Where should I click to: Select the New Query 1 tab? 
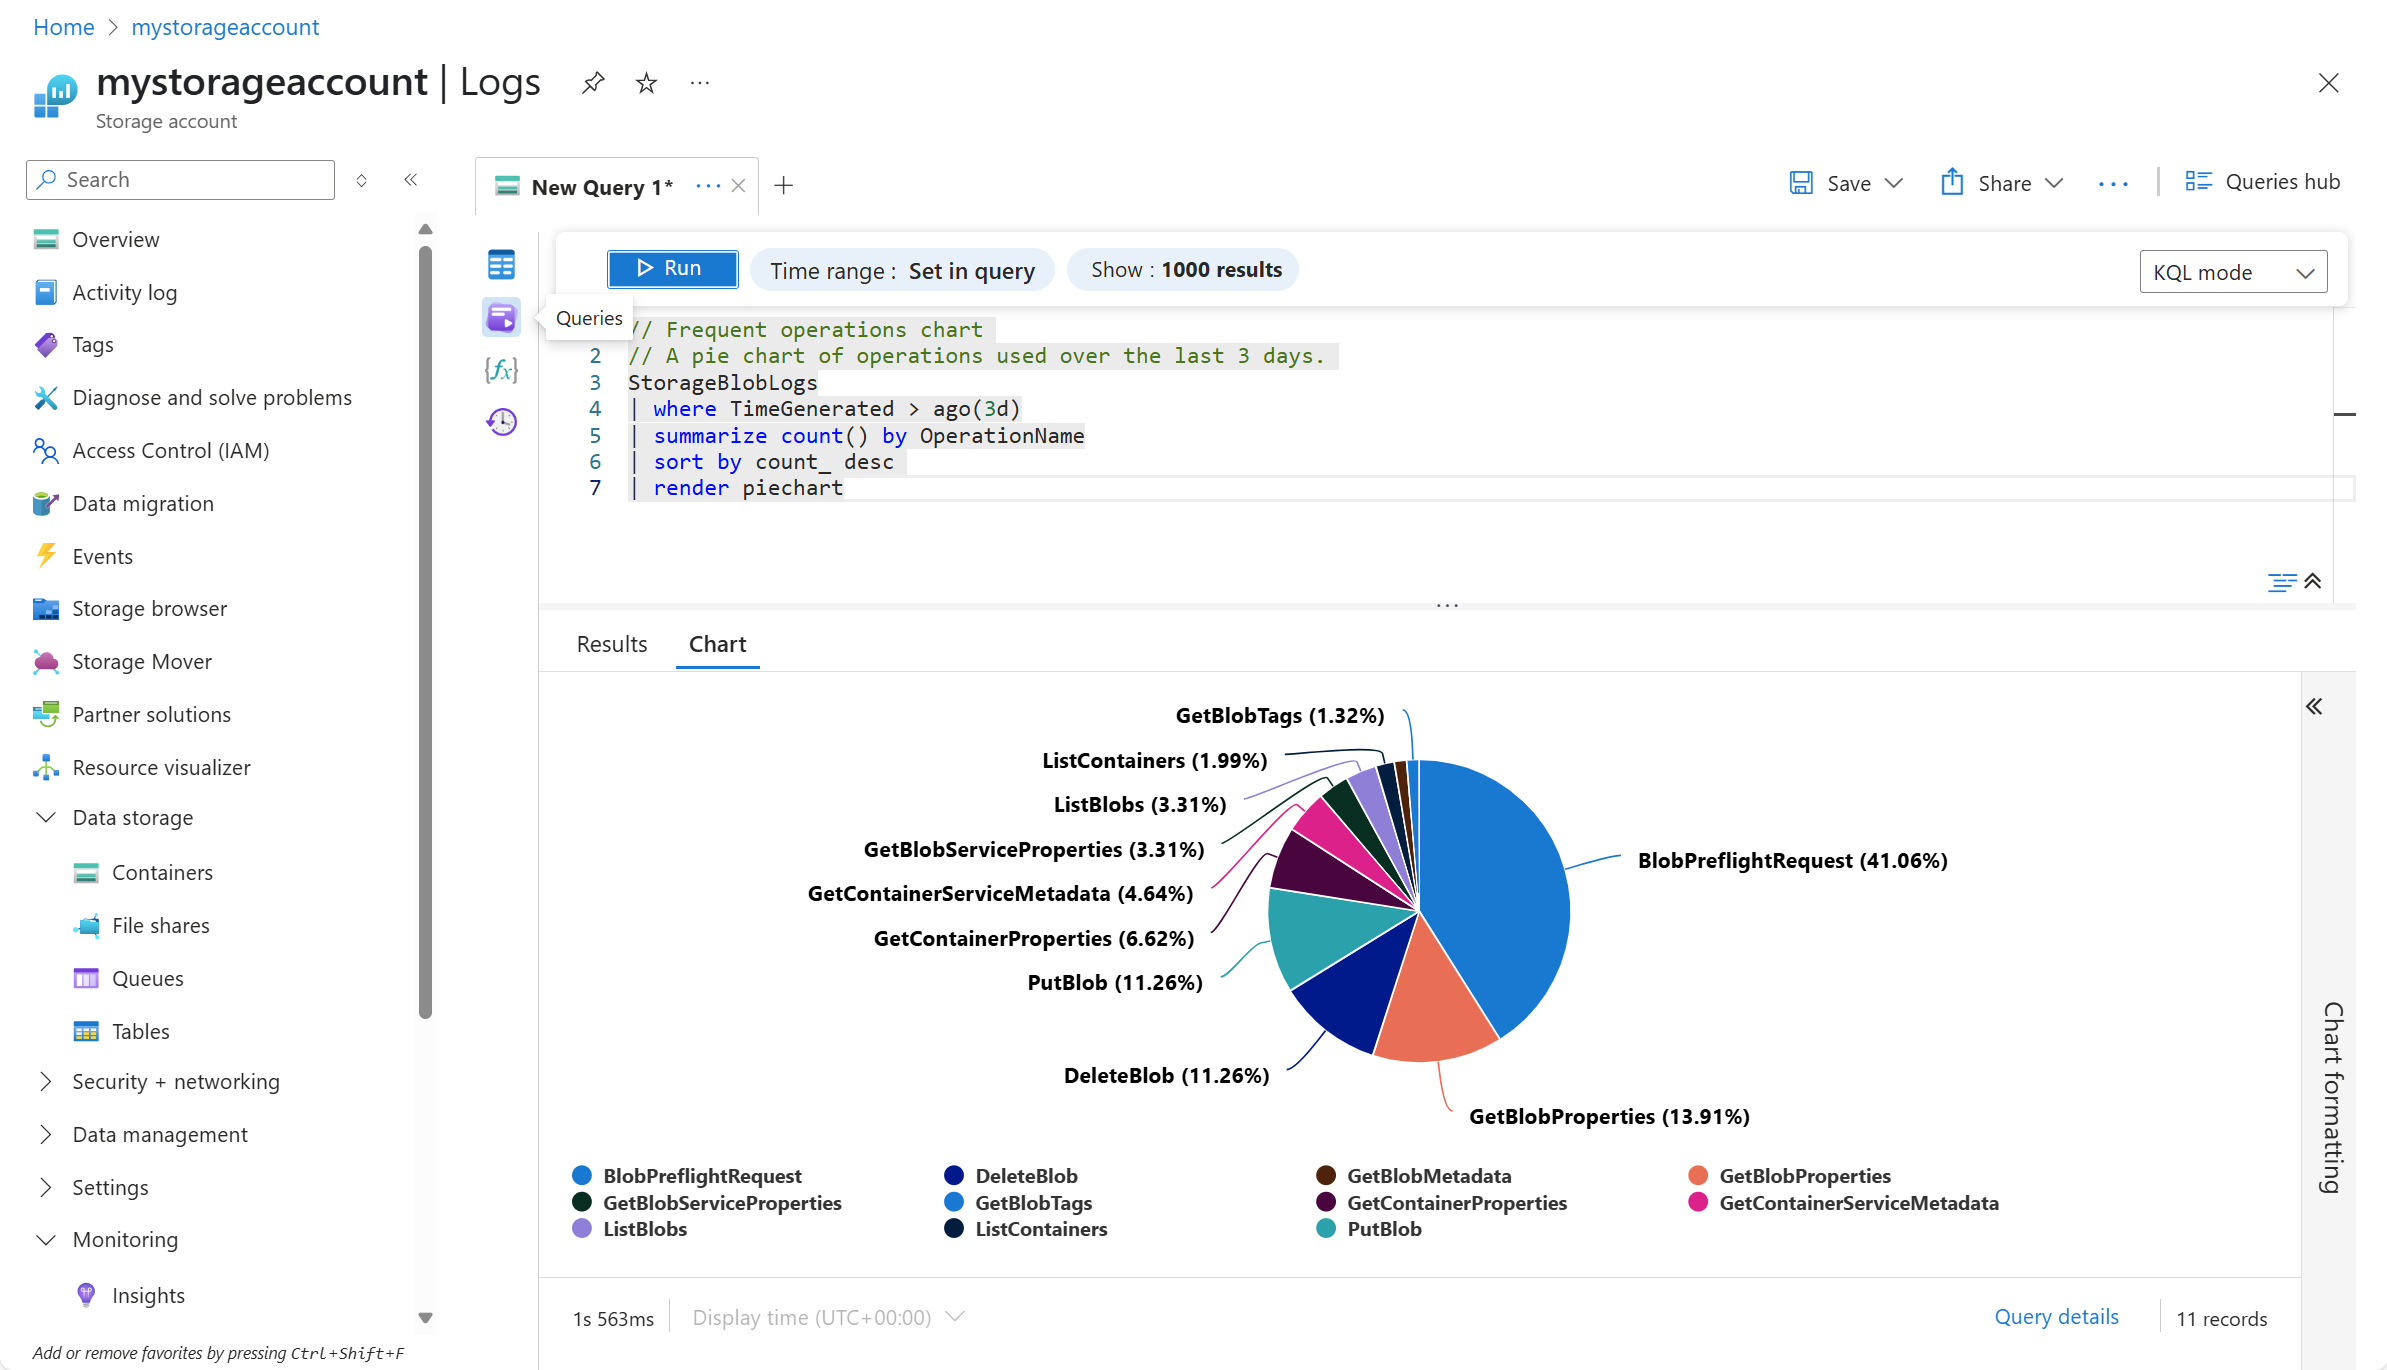(600, 187)
